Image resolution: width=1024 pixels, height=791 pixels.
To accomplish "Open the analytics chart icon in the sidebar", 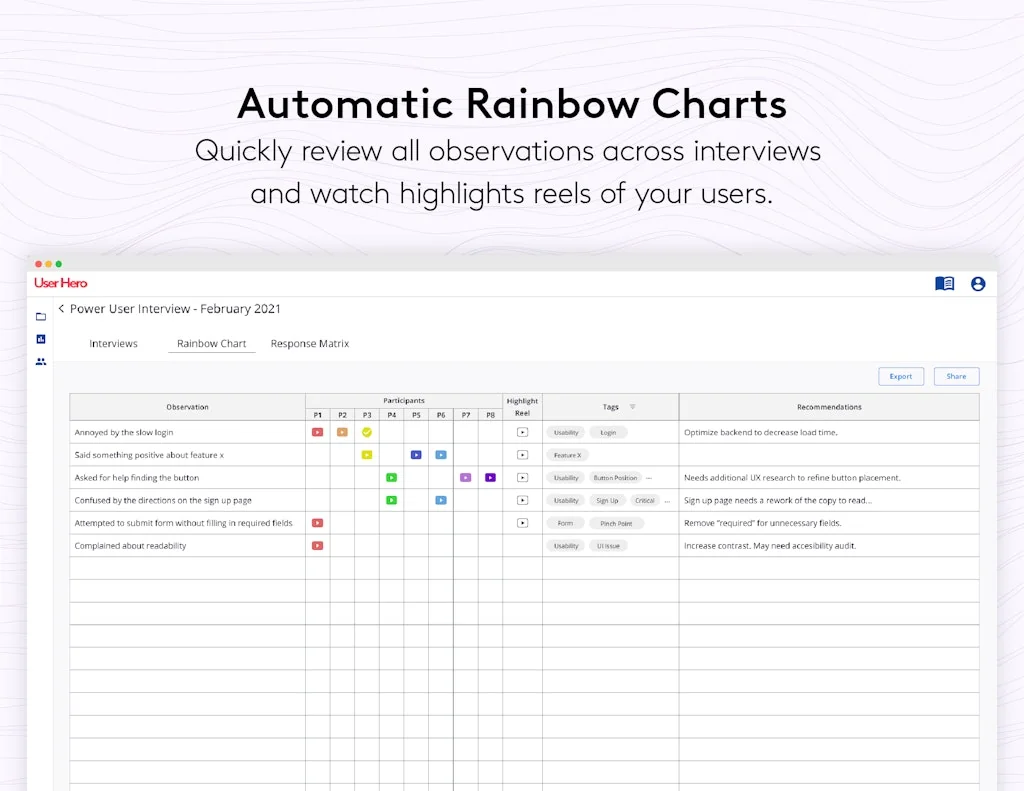I will (x=40, y=339).
